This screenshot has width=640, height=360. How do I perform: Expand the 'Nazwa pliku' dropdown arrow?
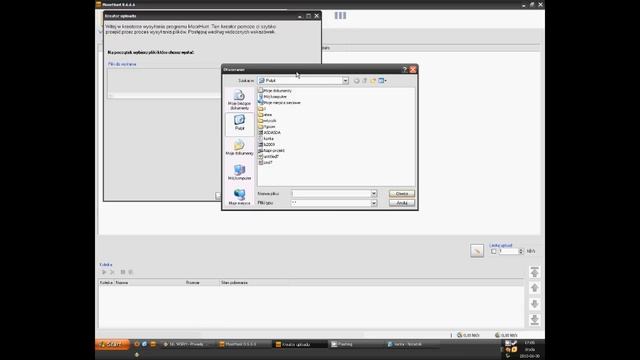(374, 193)
